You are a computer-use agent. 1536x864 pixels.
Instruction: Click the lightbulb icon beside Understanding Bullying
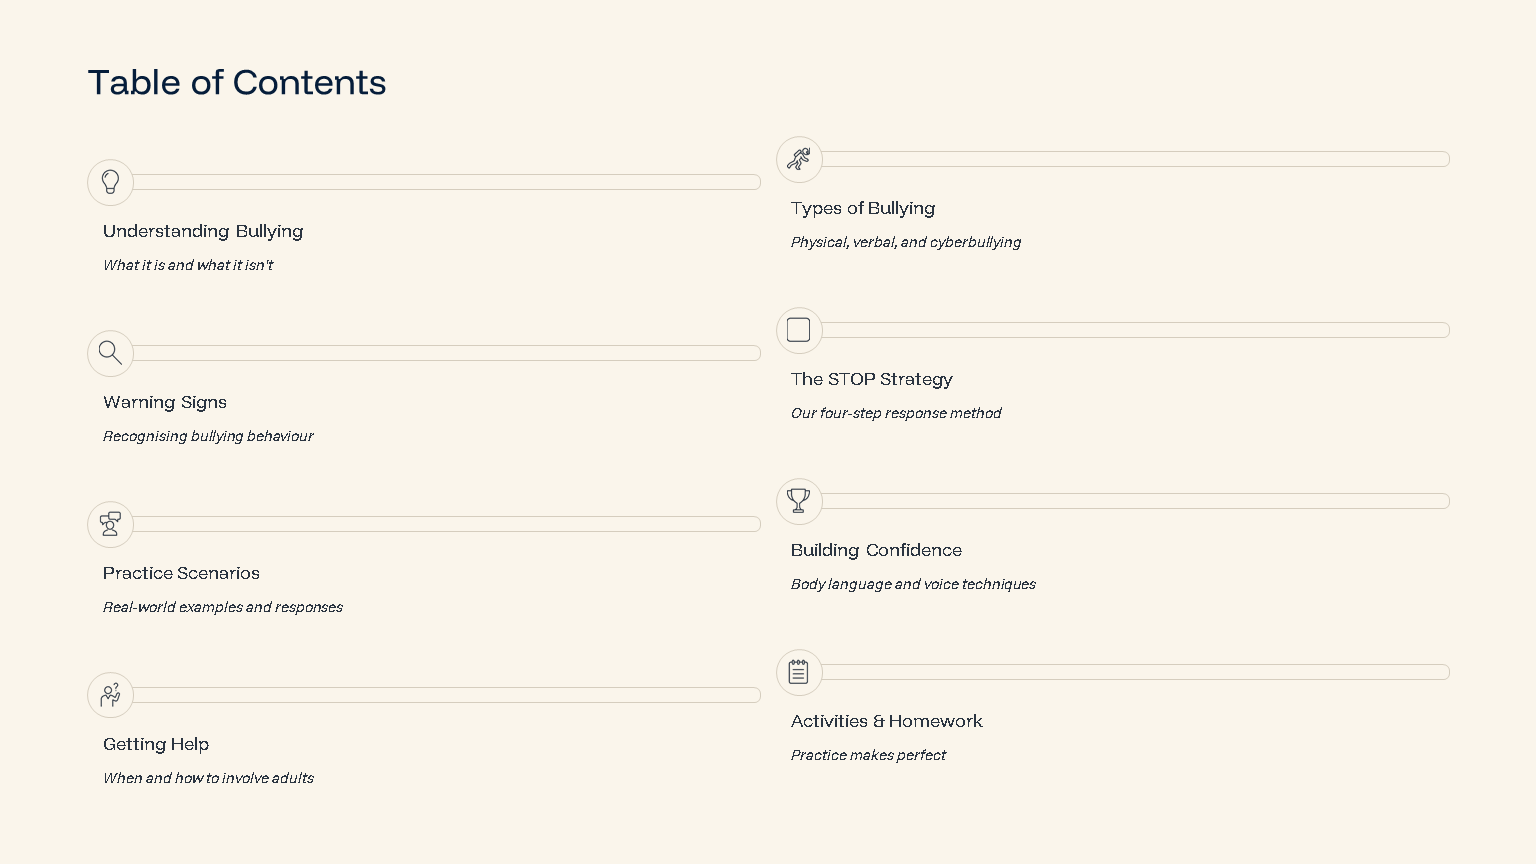coord(110,182)
